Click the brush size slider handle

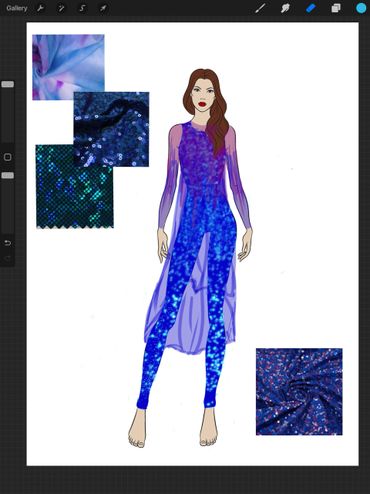(x=8, y=84)
